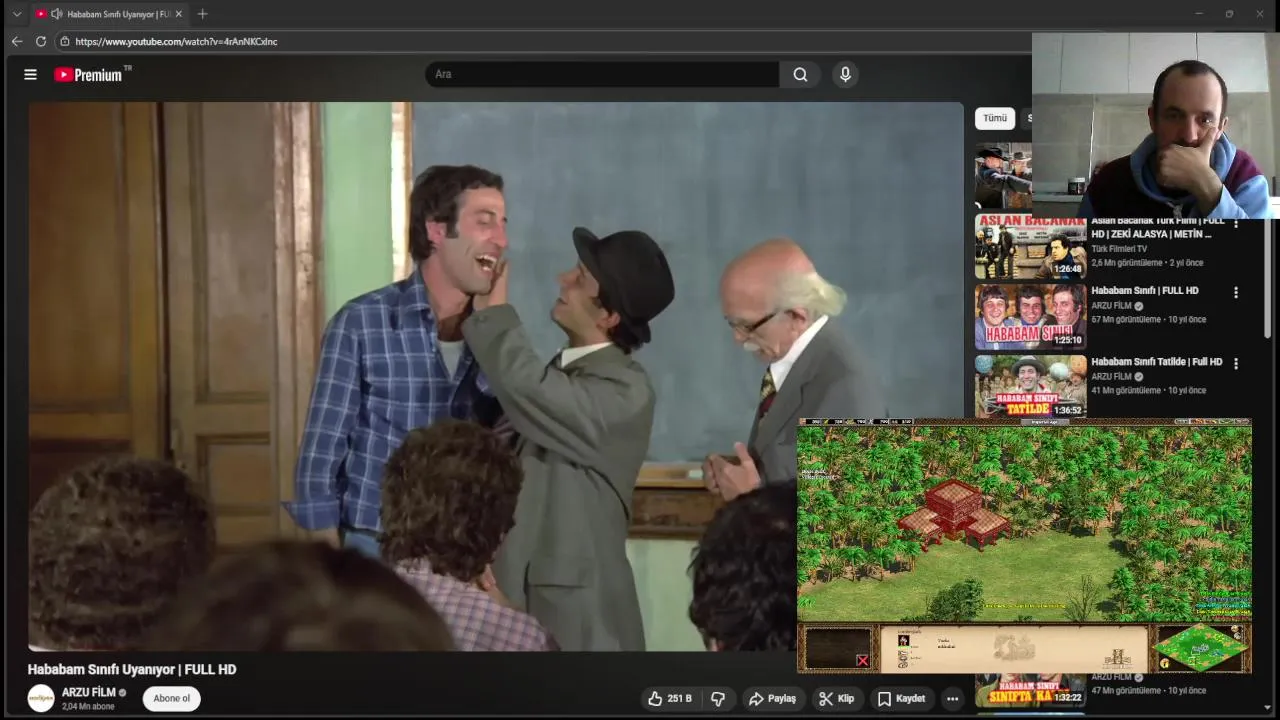Viewport: 1280px width, 720px height.
Task: Open options menu for Hababam Sınıfı Tatilde
Action: pos(1236,364)
